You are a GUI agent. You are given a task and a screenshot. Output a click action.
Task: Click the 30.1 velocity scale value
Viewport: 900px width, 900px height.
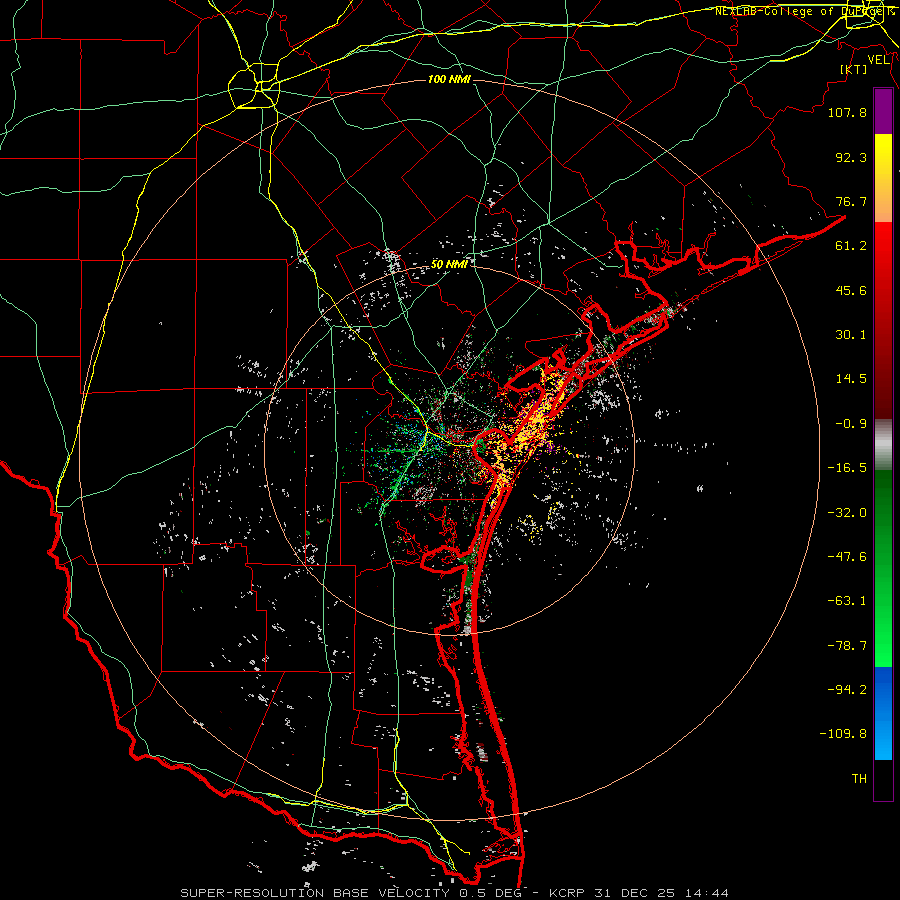(x=851, y=335)
